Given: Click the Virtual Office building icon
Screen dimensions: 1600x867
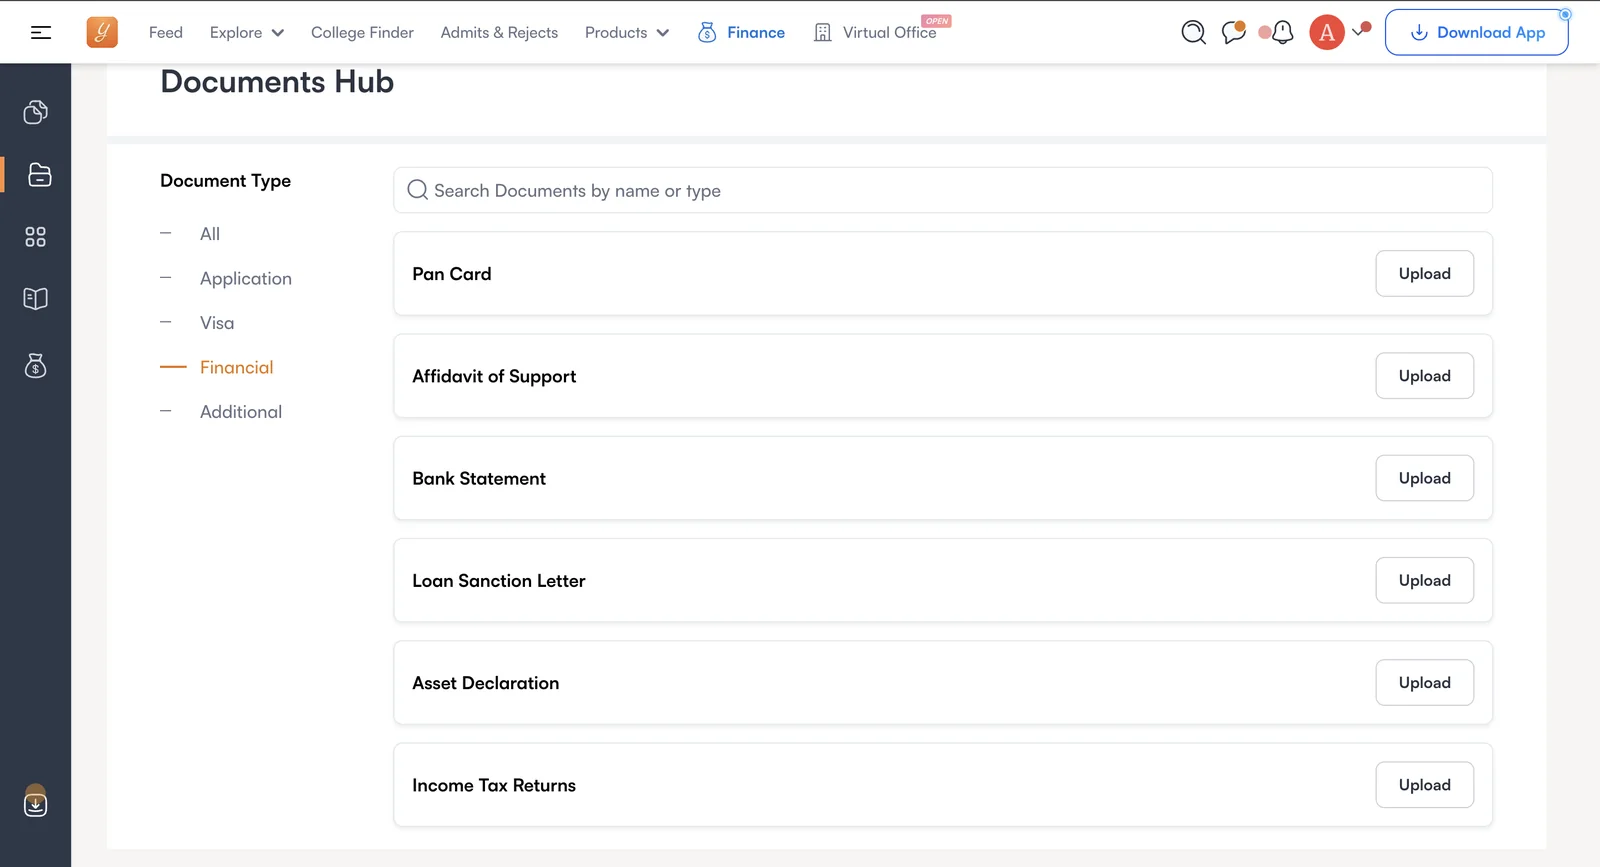Looking at the screenshot, I should (823, 33).
